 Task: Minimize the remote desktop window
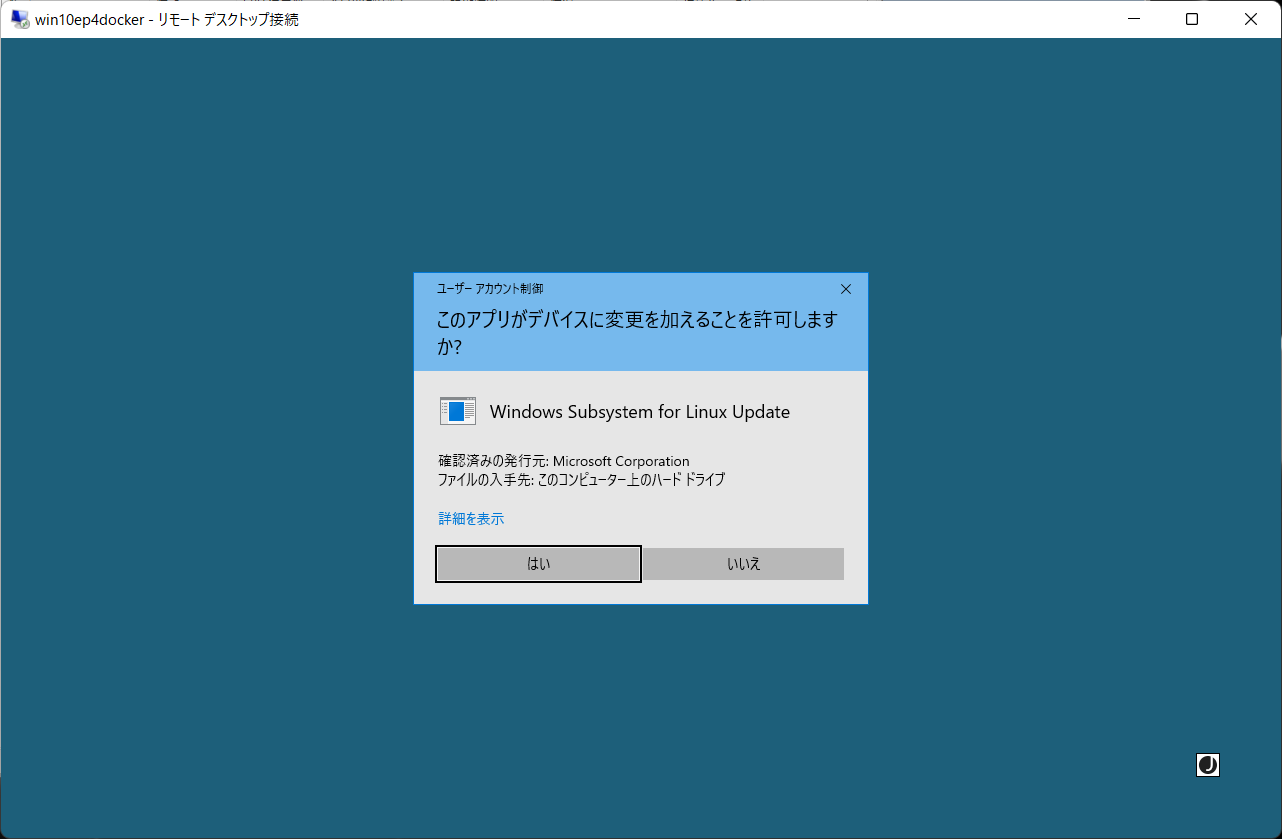click(x=1131, y=19)
